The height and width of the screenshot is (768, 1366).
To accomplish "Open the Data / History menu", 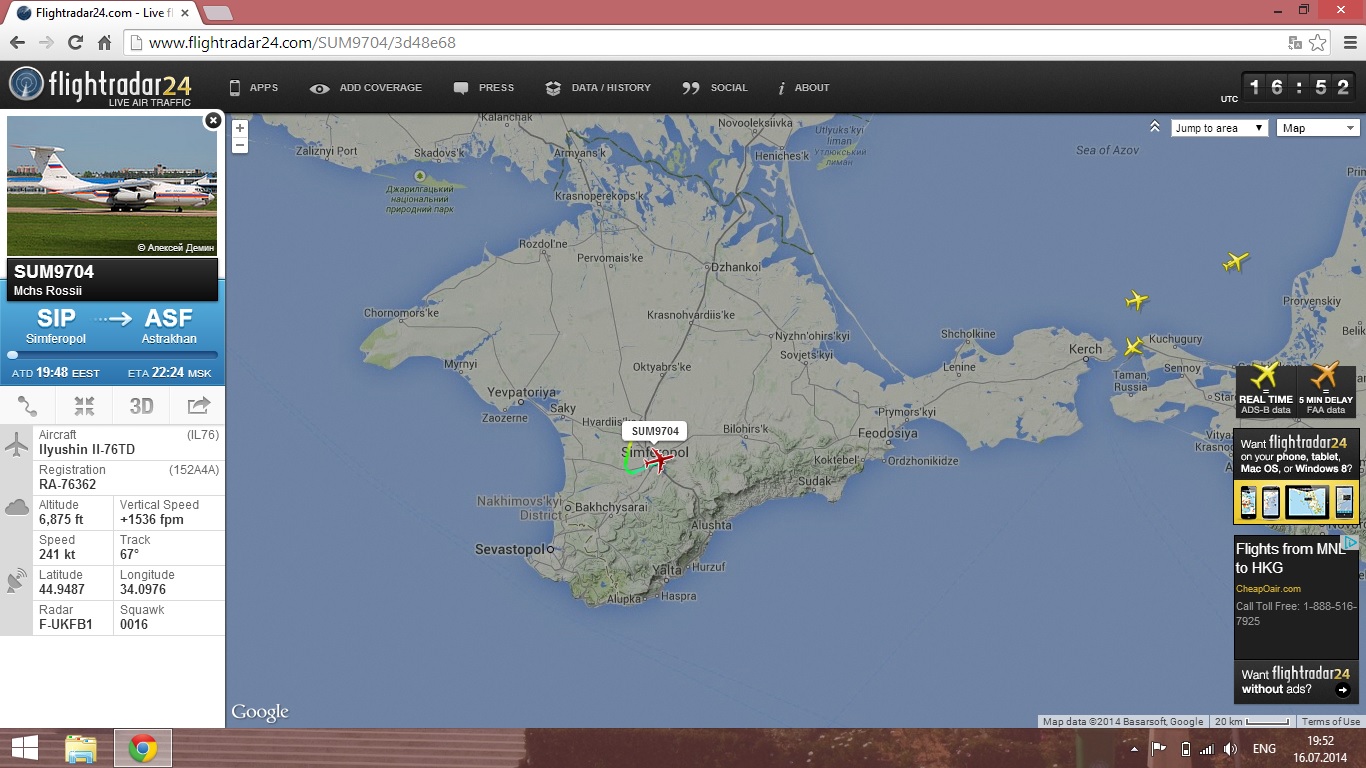I will click(598, 88).
